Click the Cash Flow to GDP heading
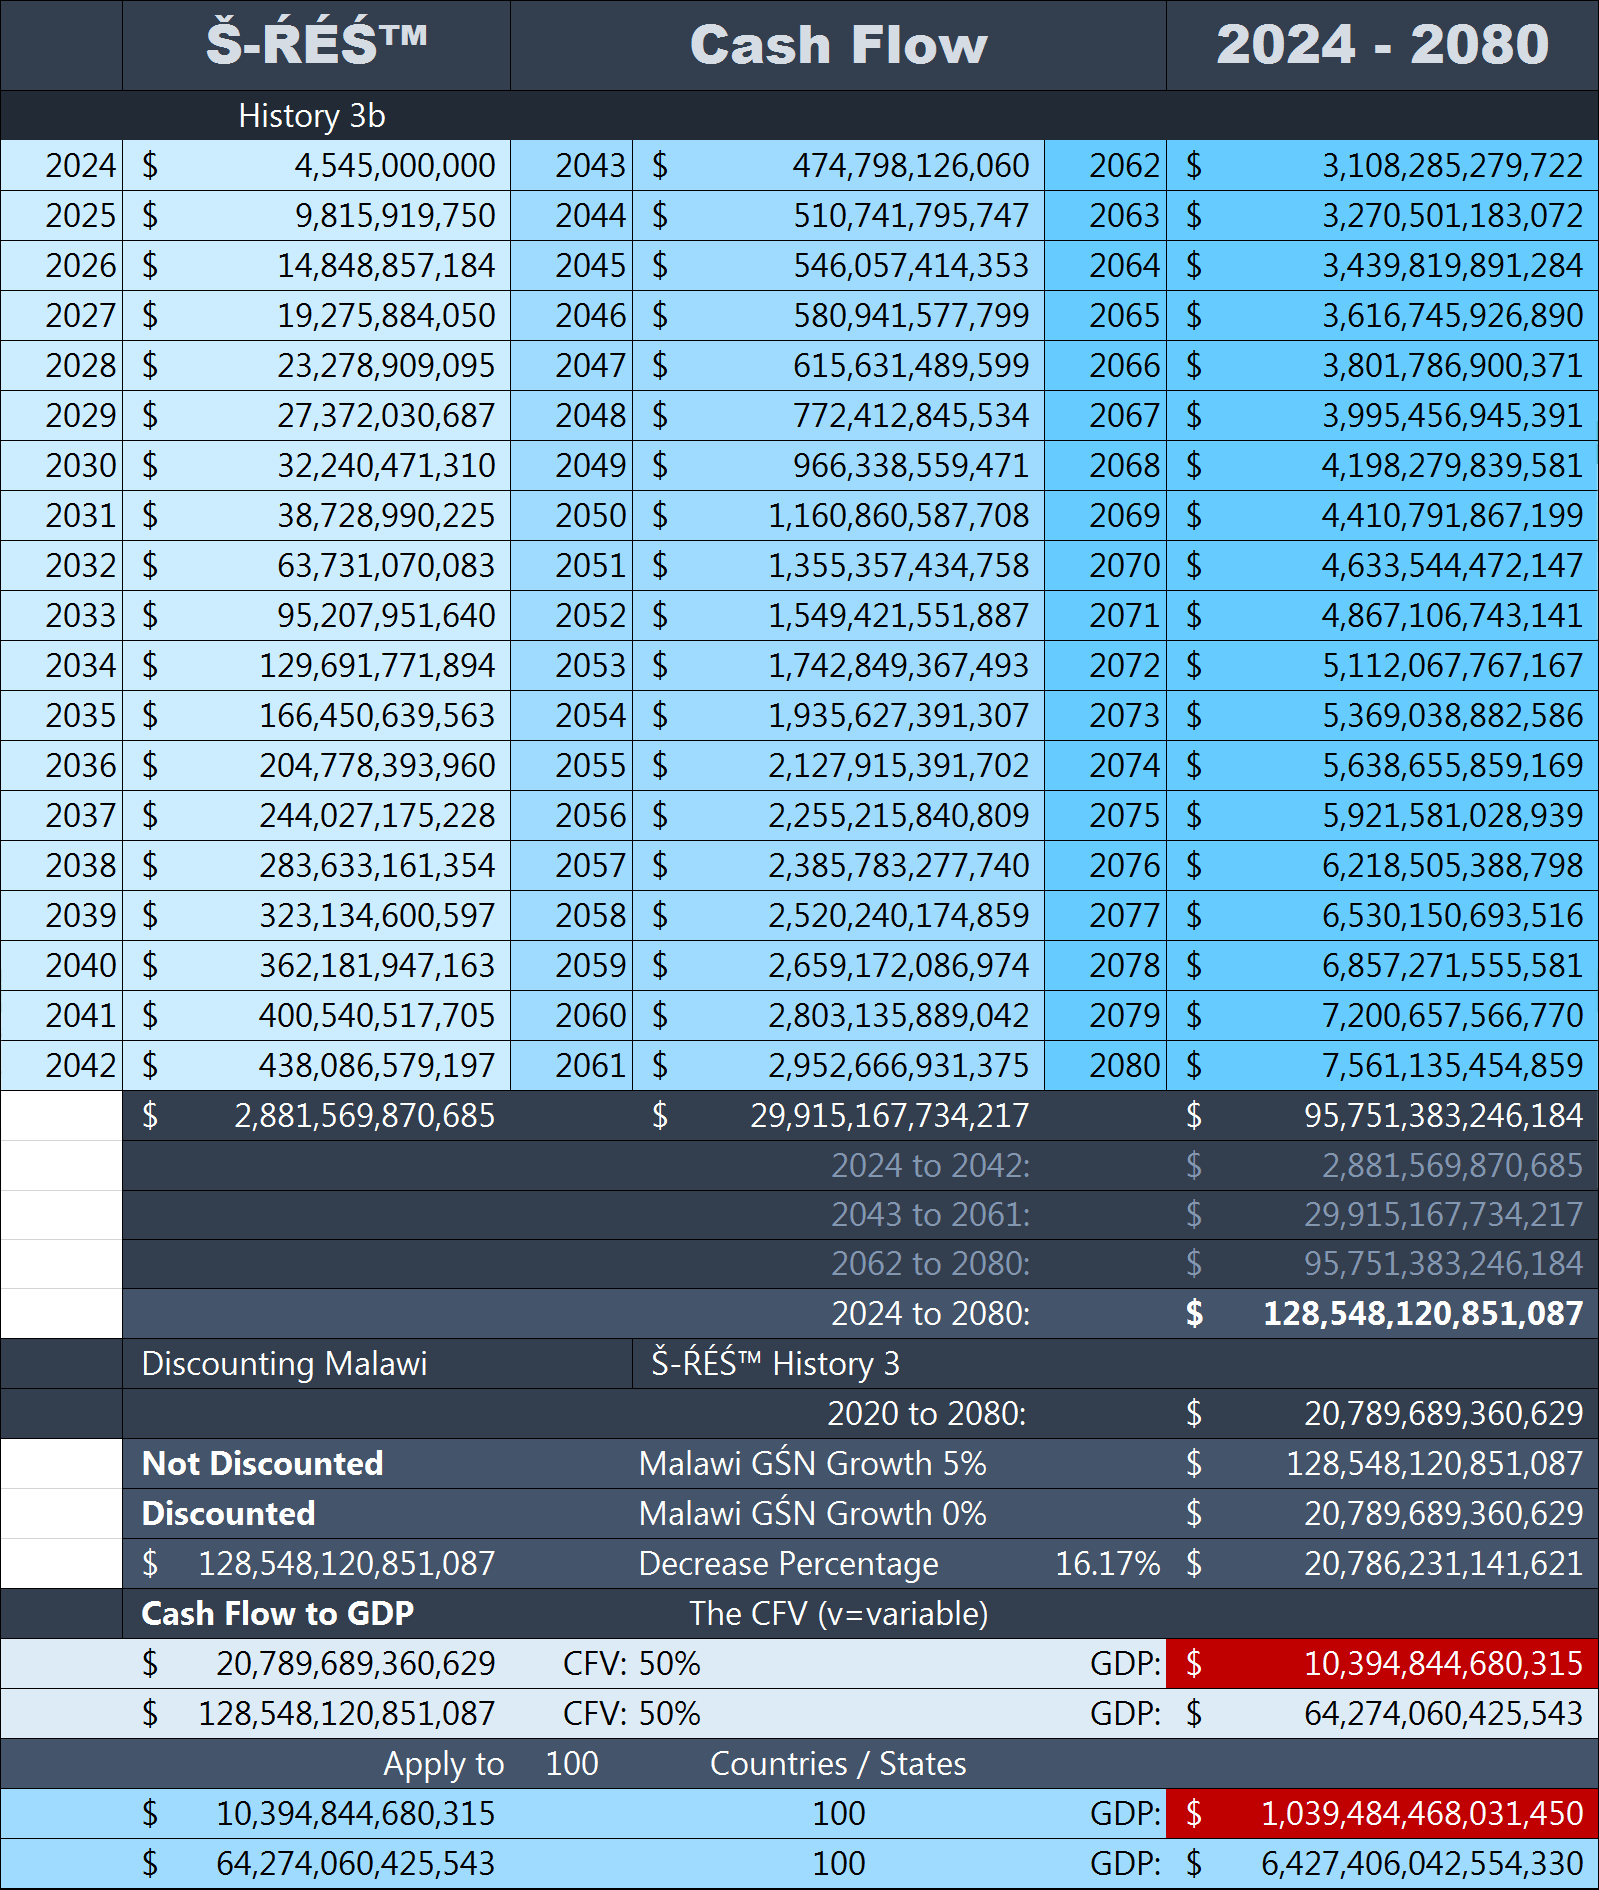The image size is (1599, 1890). point(277,1613)
